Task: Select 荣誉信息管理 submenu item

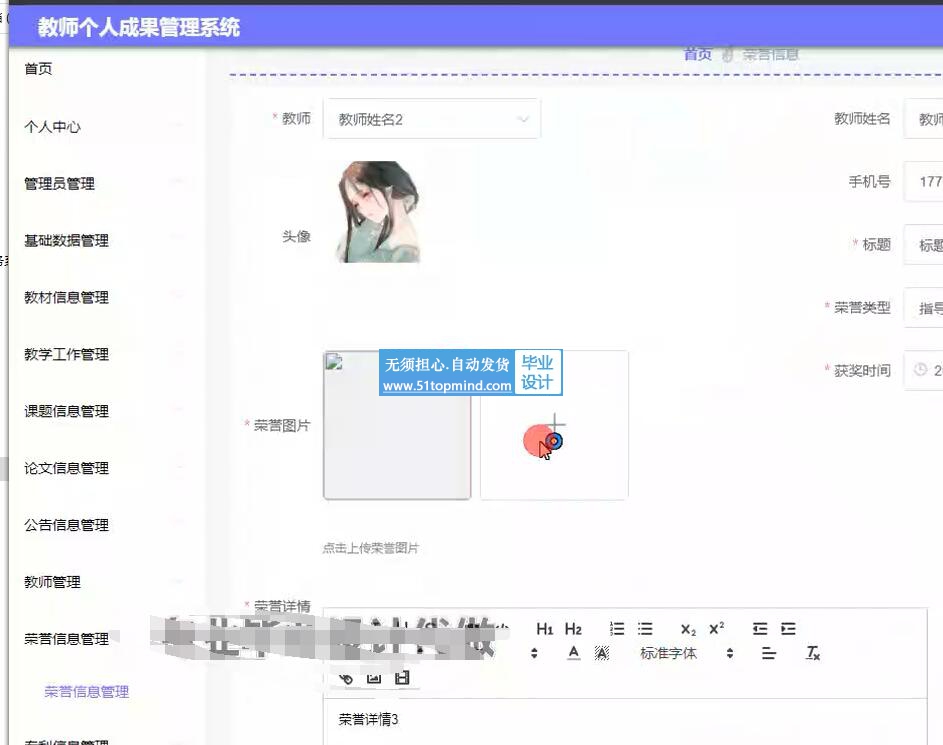Action: [x=87, y=691]
